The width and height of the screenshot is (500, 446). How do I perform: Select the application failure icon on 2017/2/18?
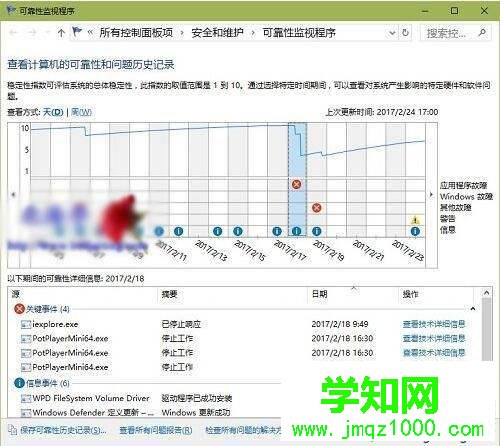click(296, 184)
